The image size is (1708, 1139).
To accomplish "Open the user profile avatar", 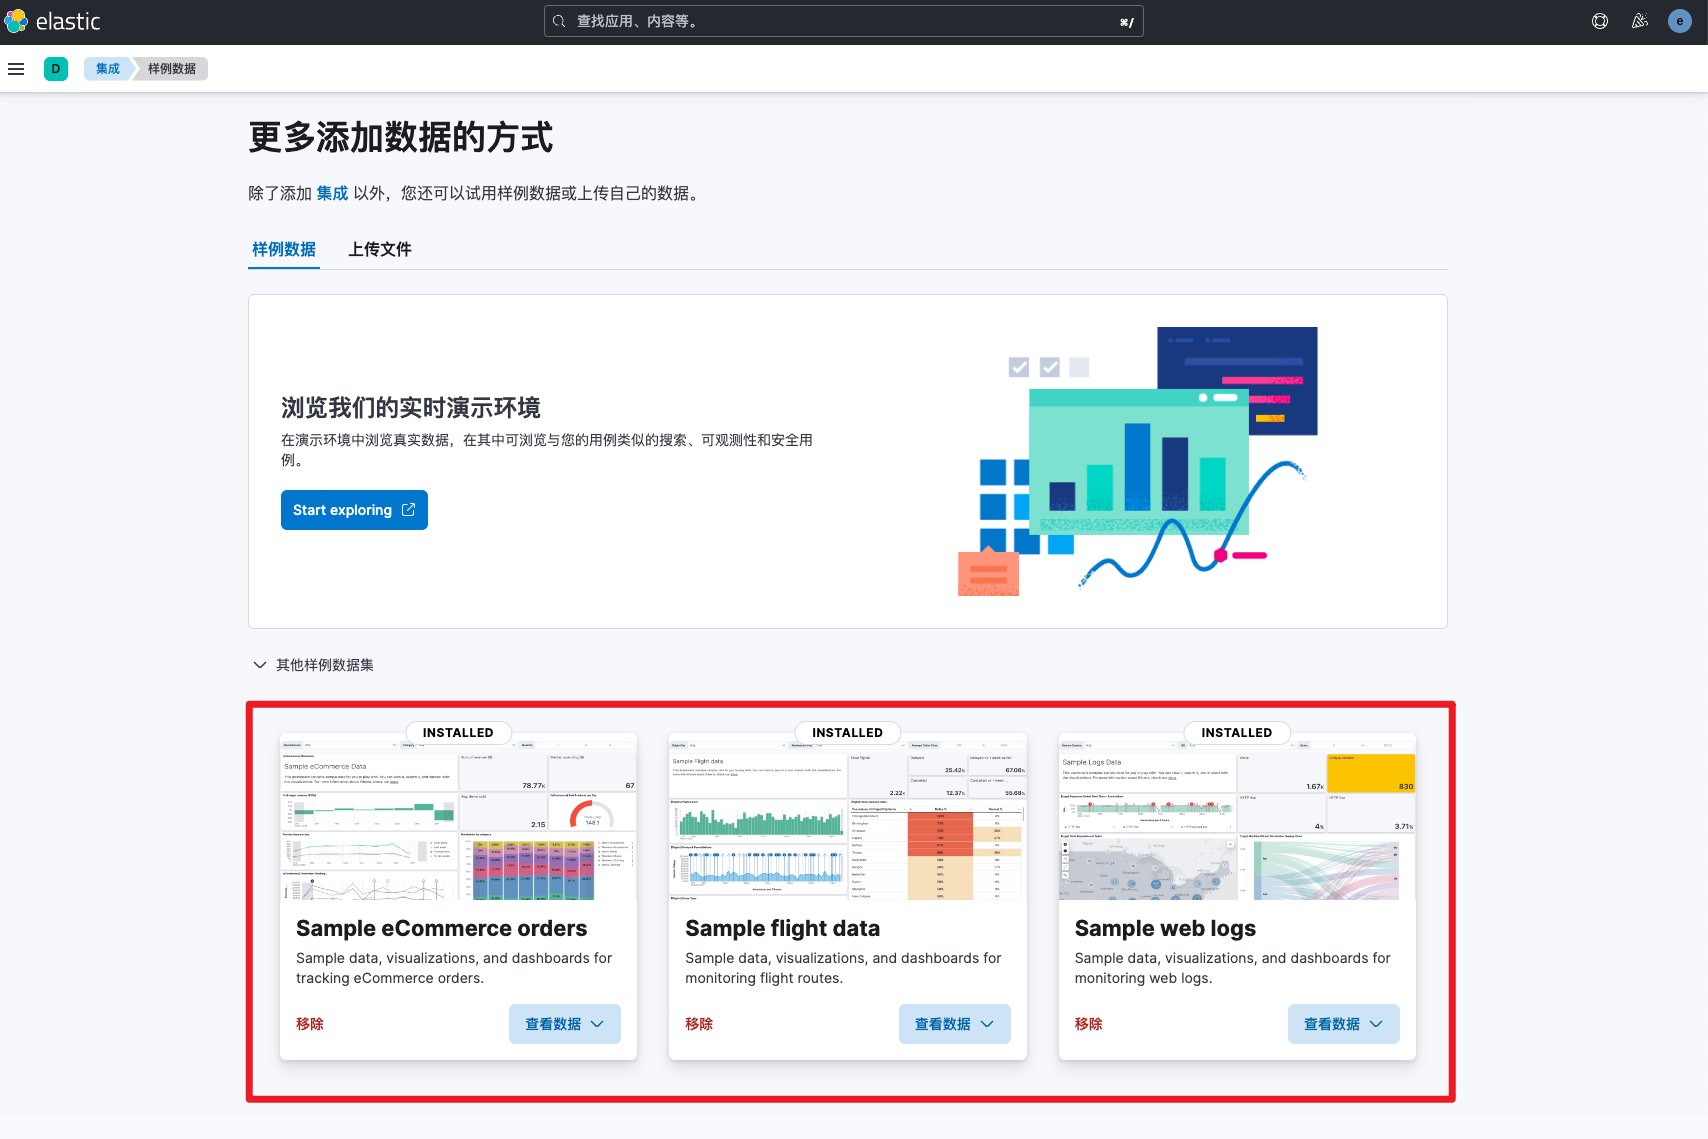I will click(1680, 21).
